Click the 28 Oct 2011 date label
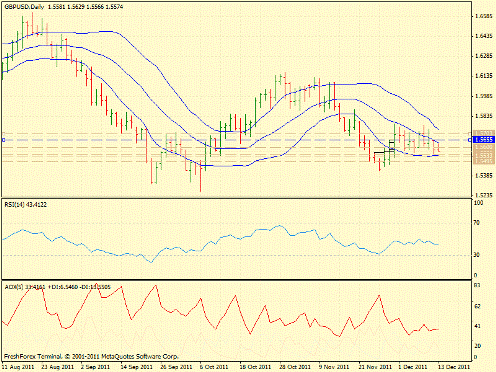 [295, 367]
